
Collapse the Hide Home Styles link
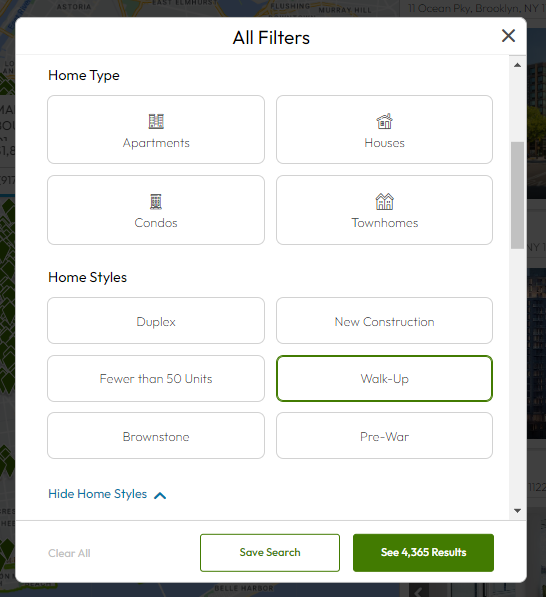[97, 494]
